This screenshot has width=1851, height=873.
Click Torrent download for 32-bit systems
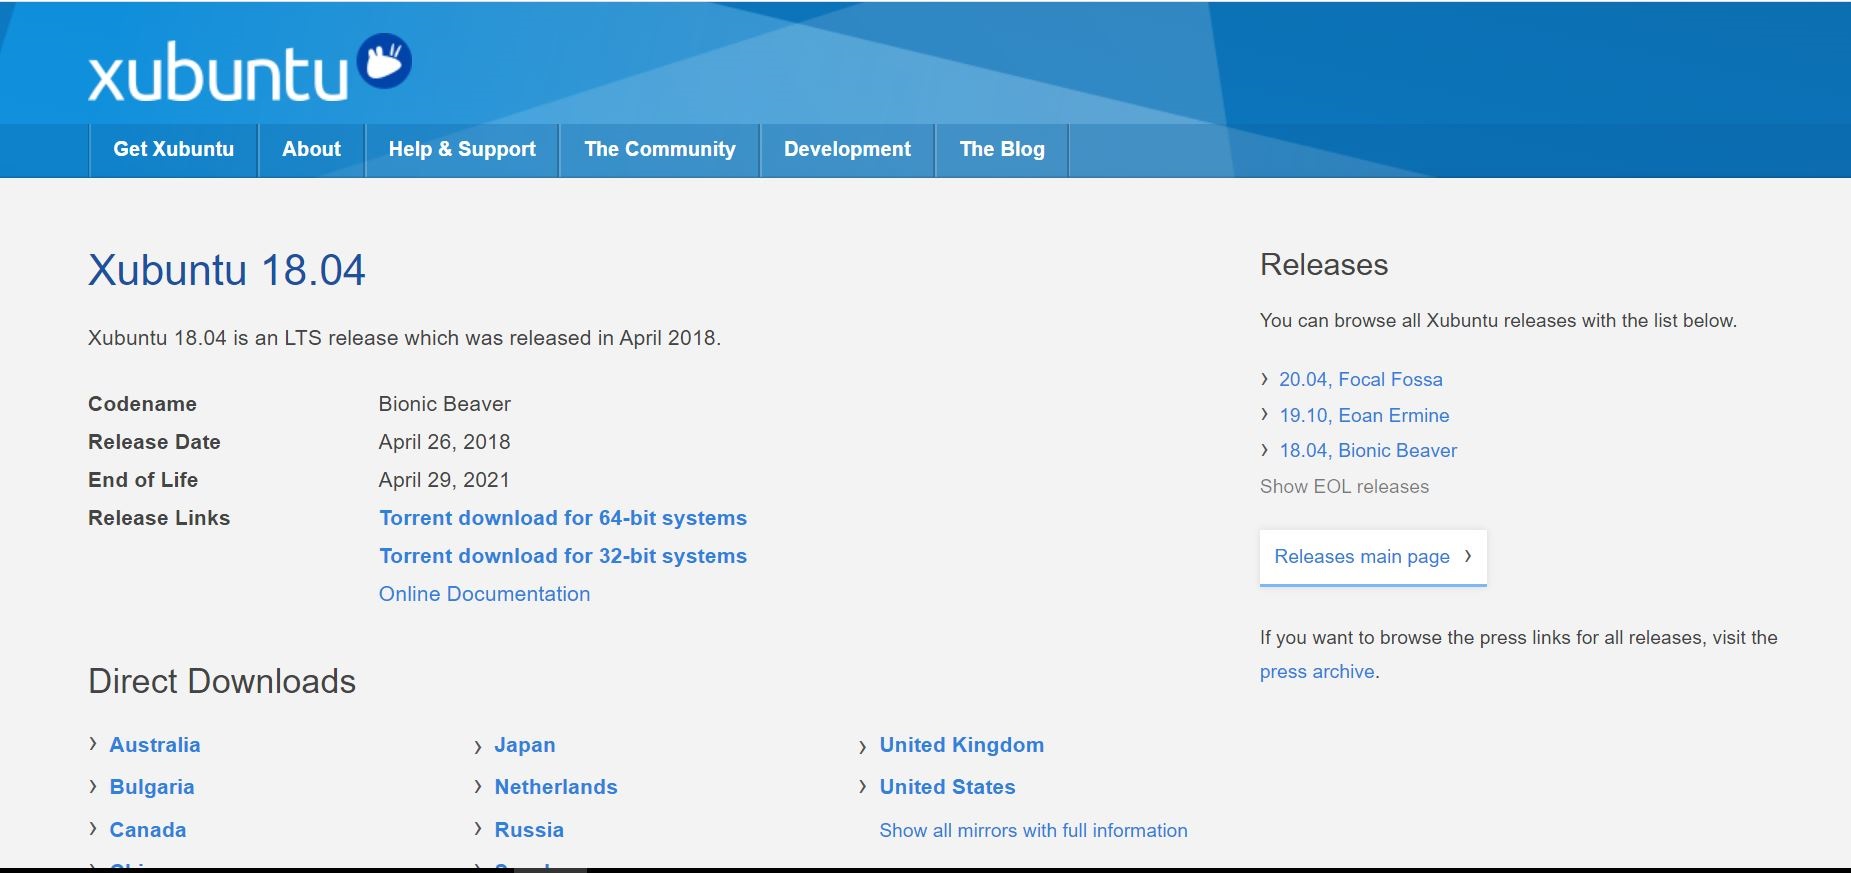tap(563, 556)
